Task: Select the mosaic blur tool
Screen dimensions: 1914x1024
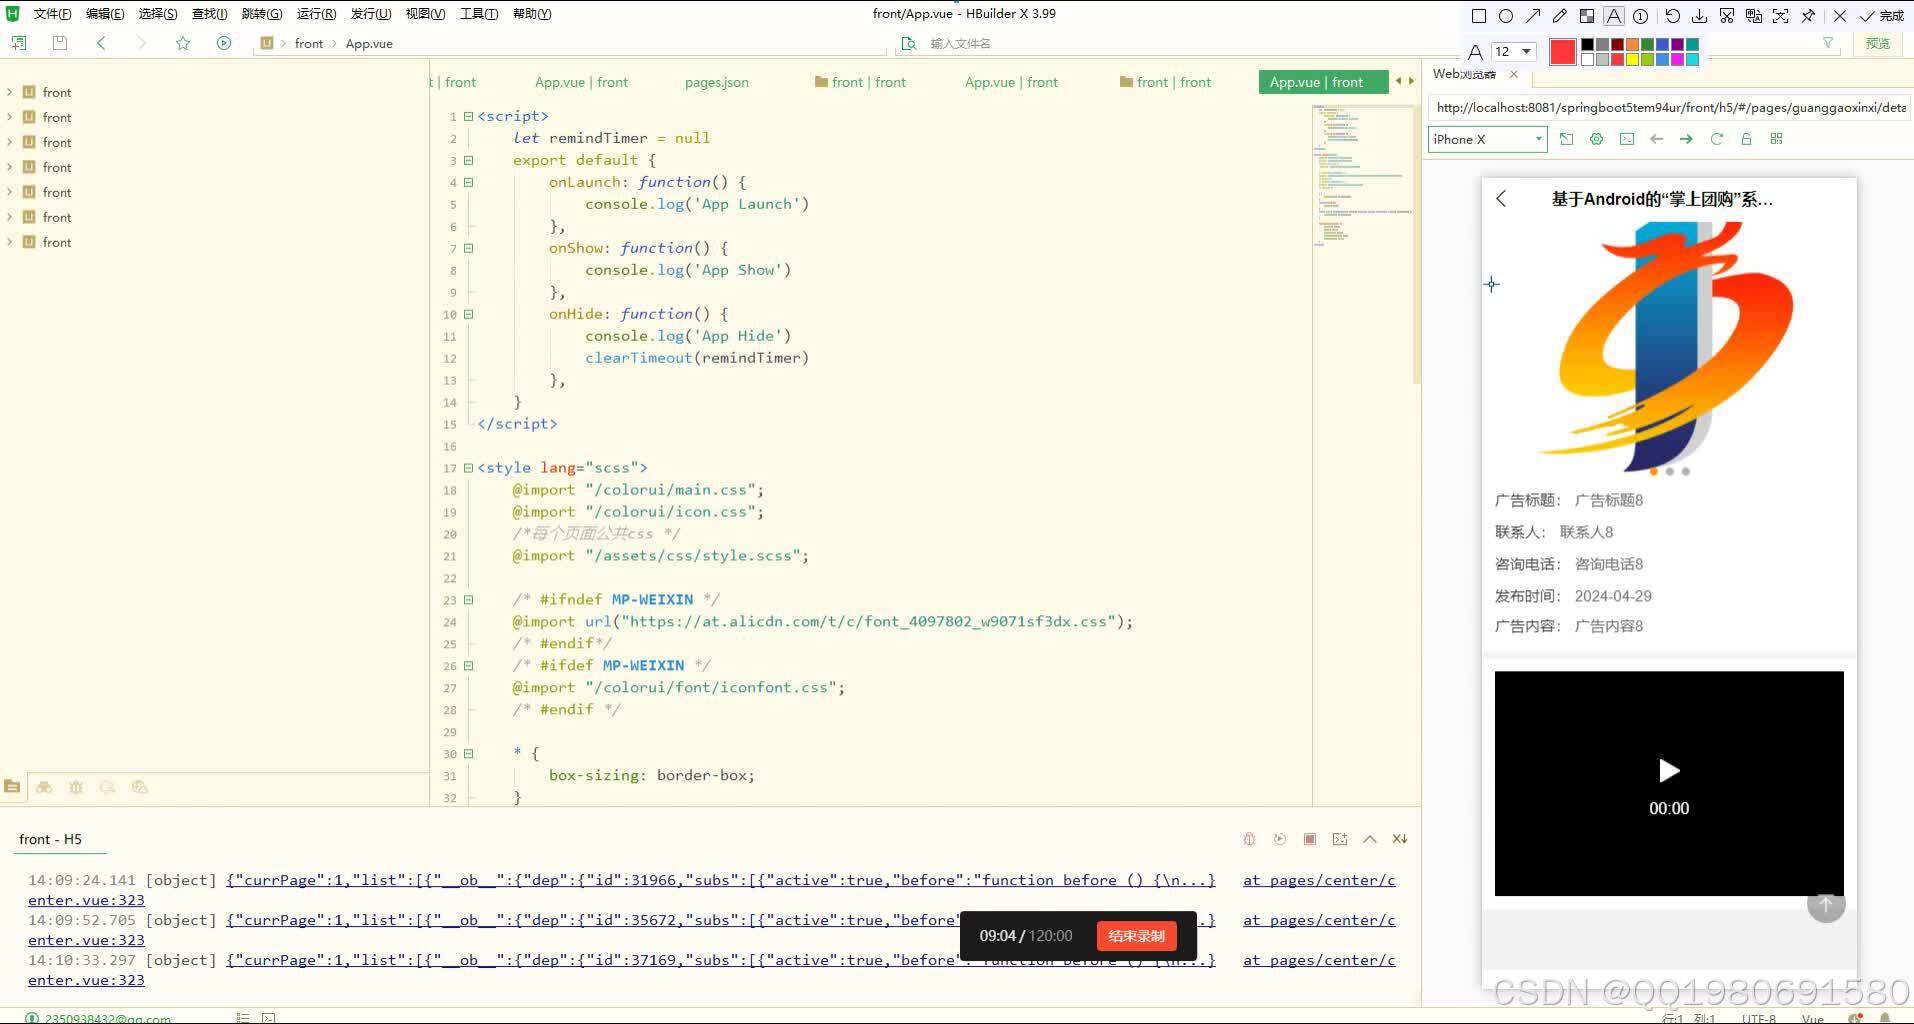Action: coord(1587,16)
